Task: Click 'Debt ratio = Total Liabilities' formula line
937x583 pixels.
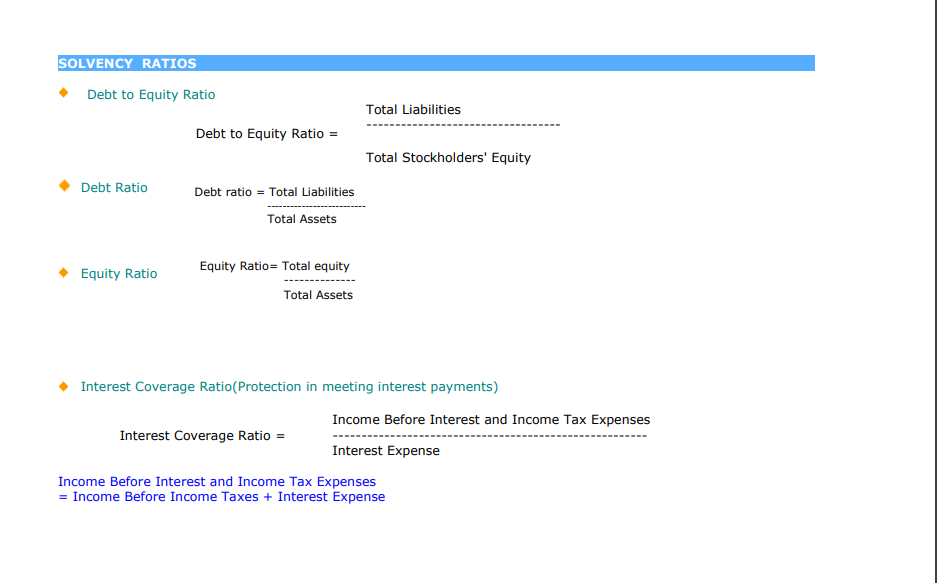Action: [274, 192]
